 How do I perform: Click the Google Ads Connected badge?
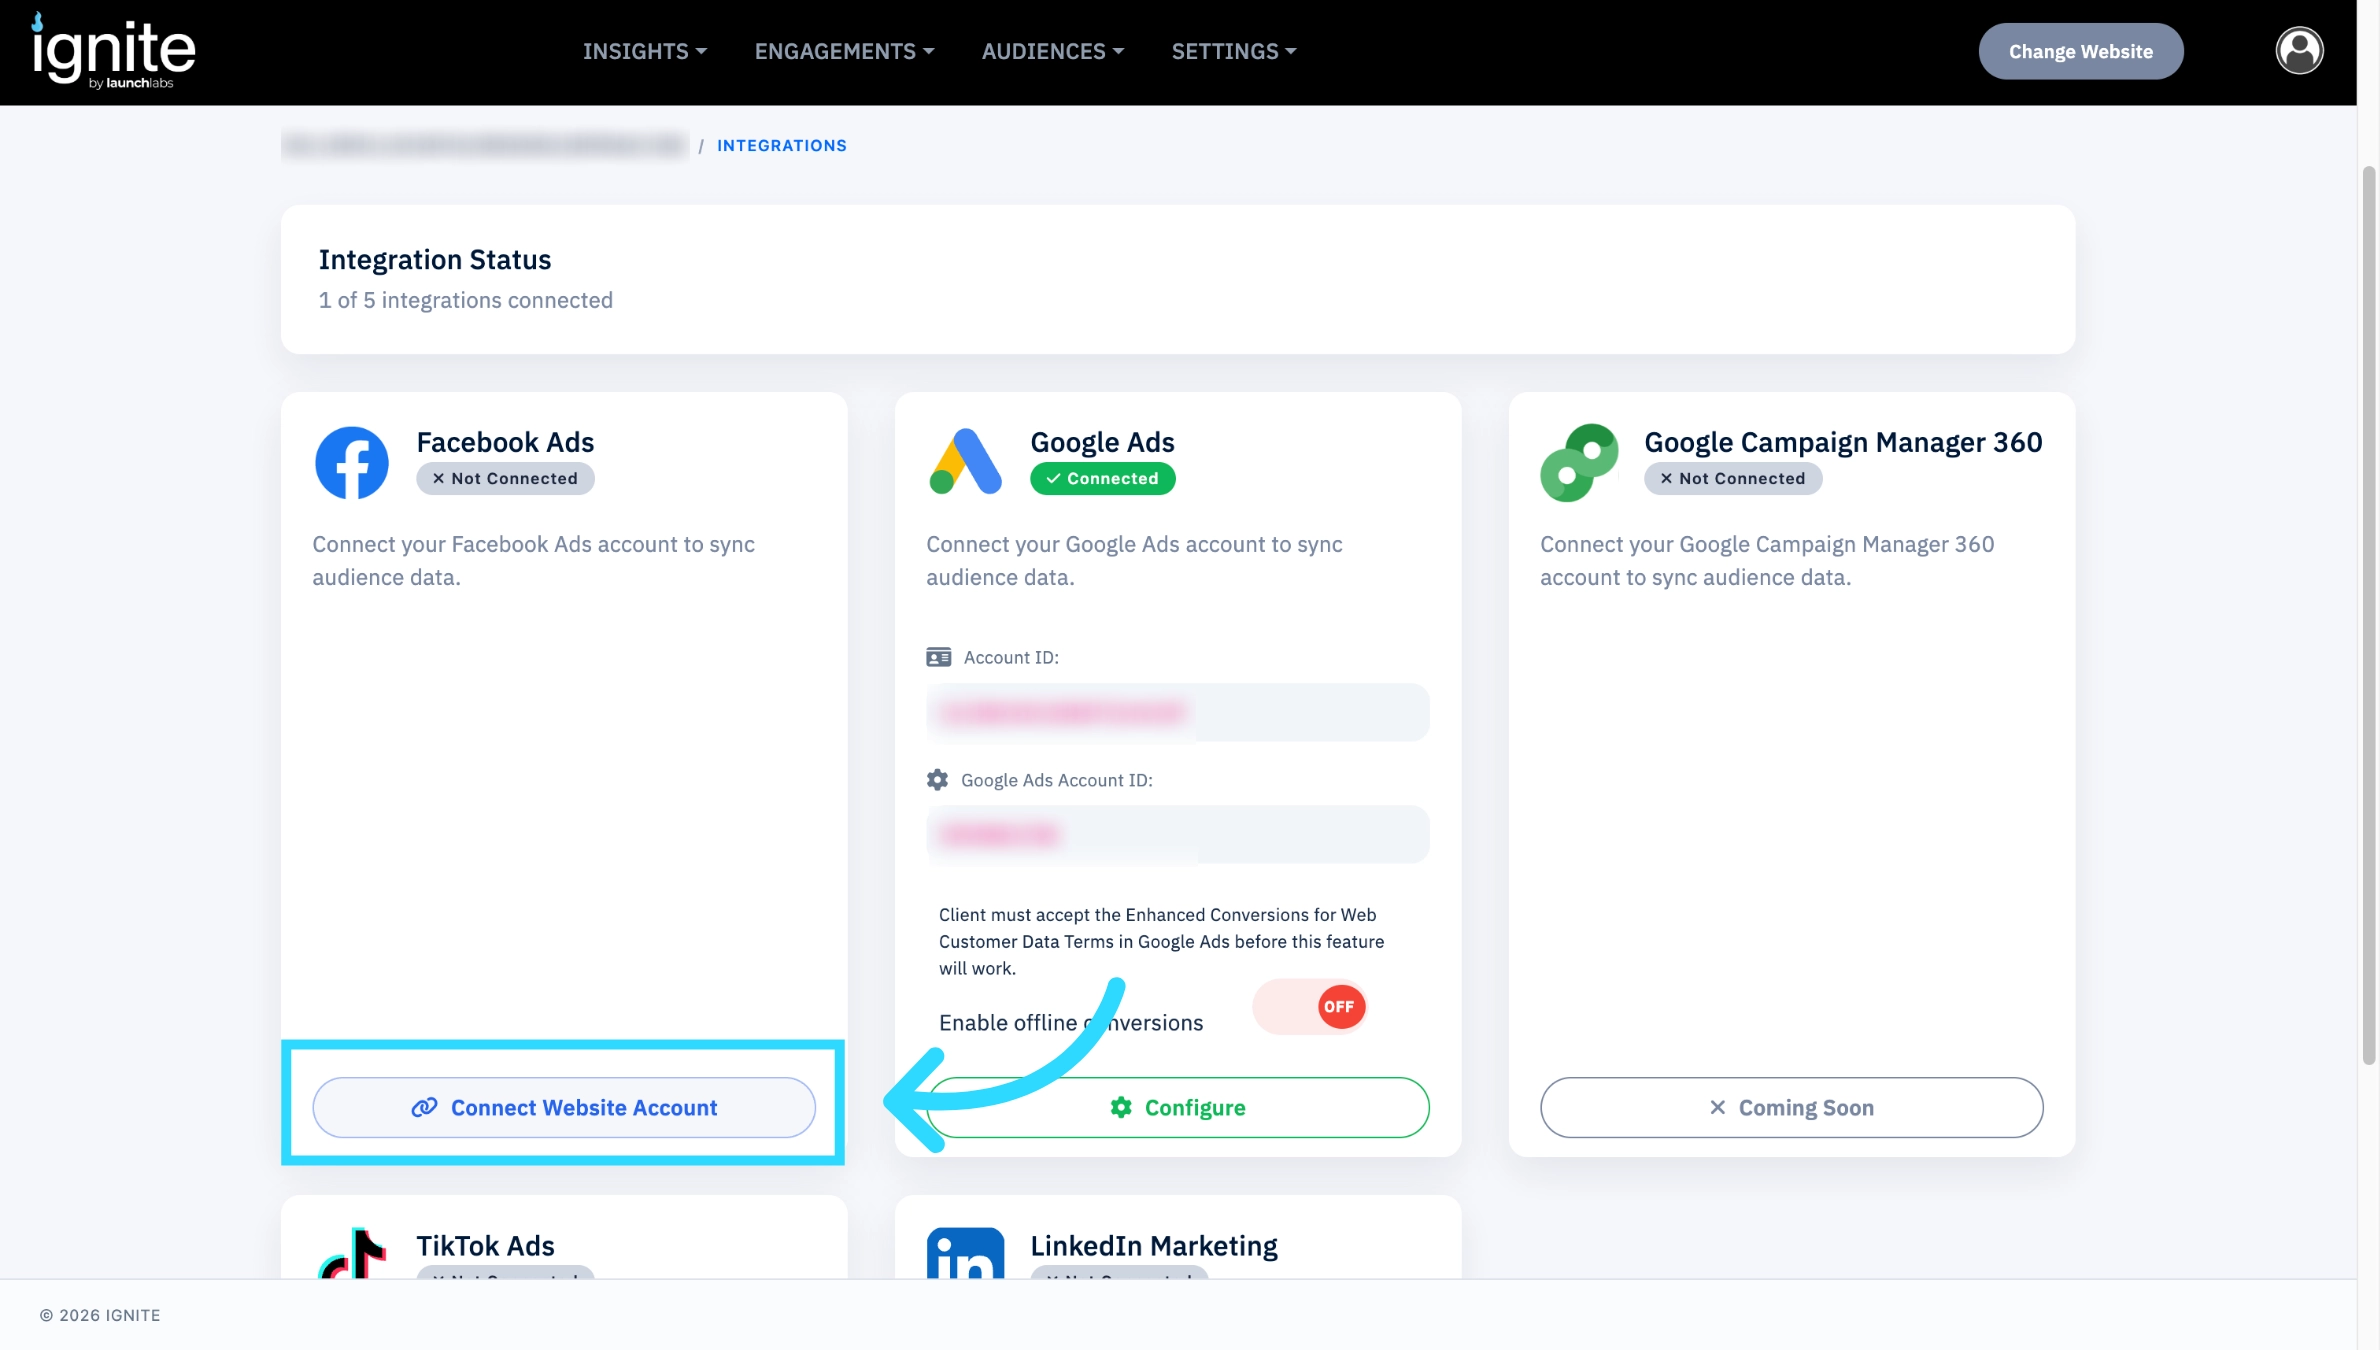[x=1102, y=479]
